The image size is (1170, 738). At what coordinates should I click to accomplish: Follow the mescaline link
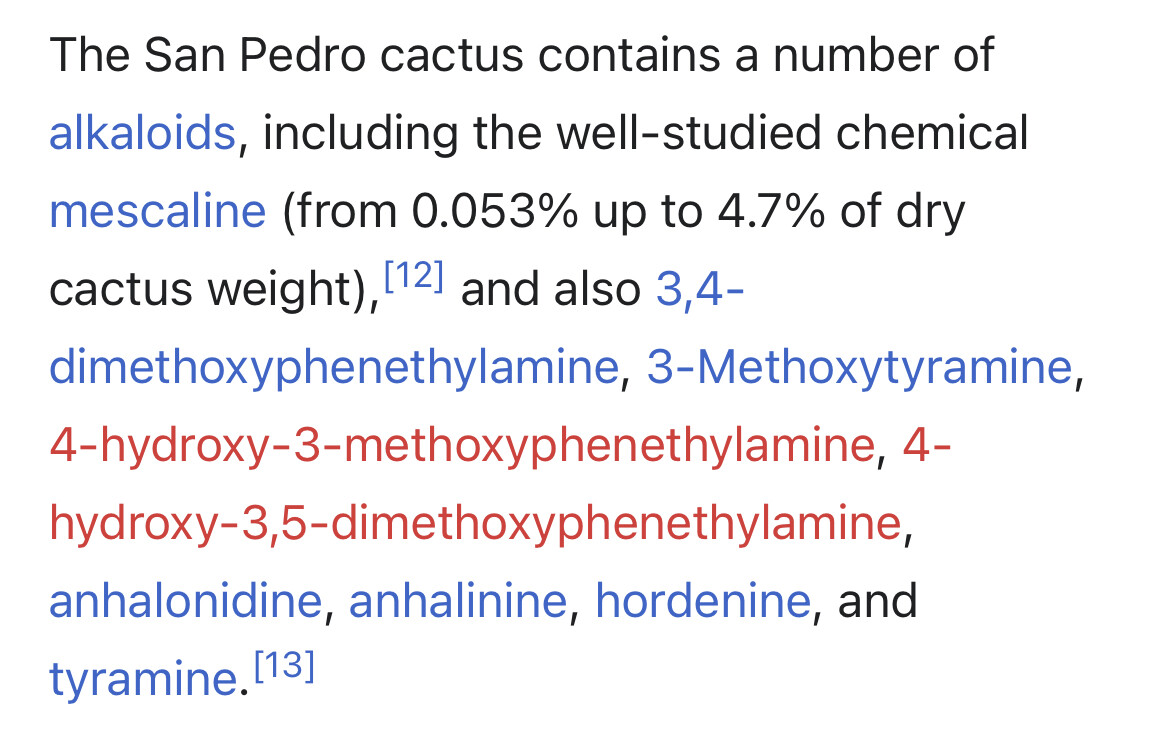point(157,210)
